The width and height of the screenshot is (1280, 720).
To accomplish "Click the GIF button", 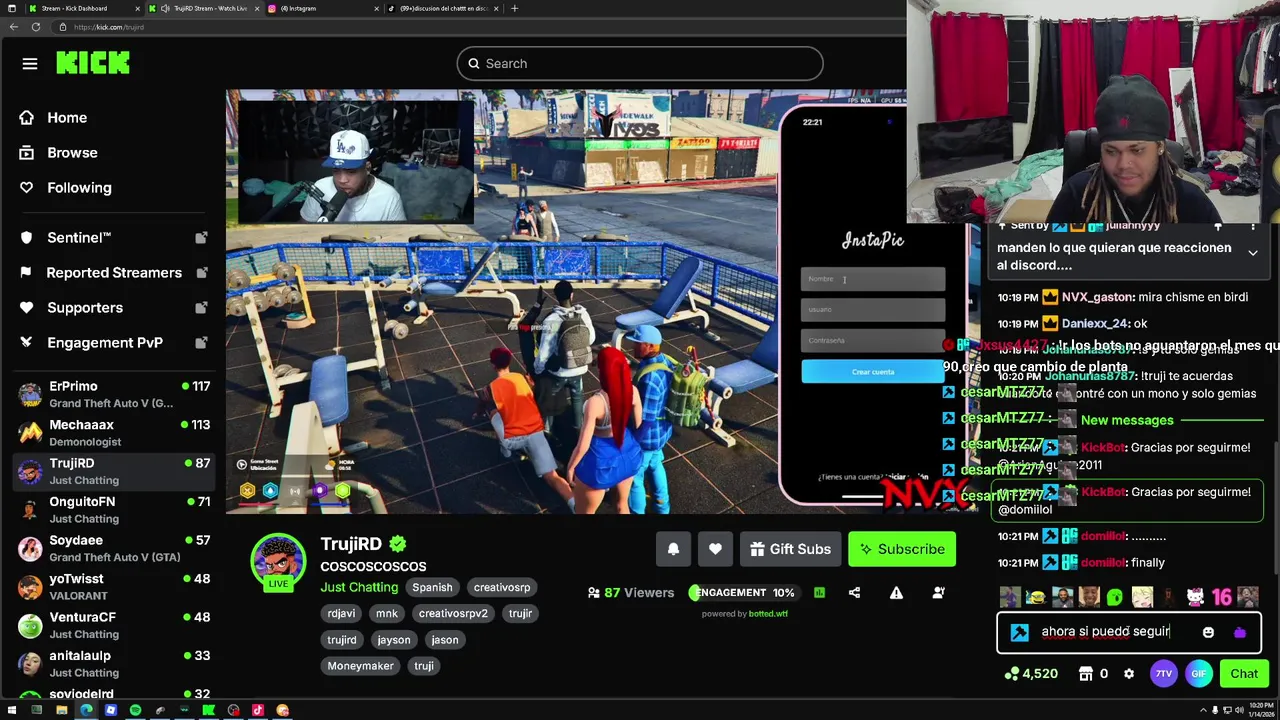I will point(1198,674).
